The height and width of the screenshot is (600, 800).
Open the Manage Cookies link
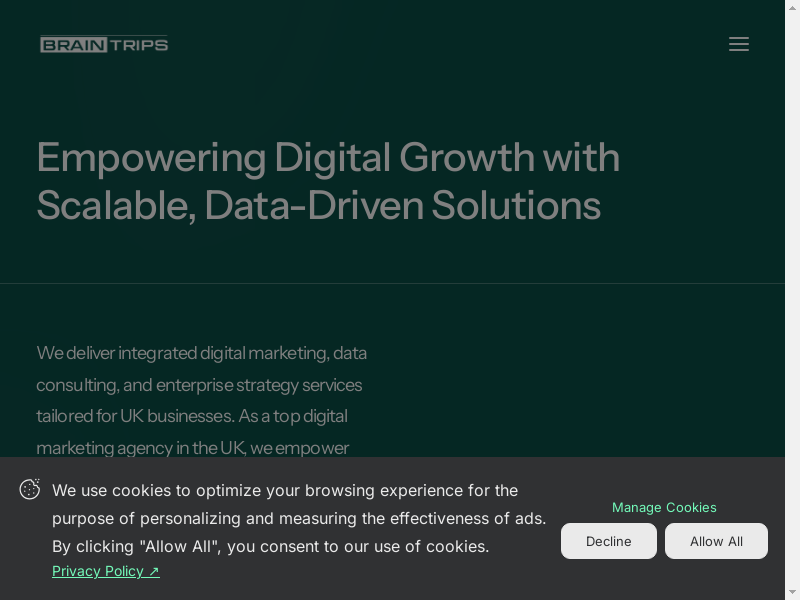[x=664, y=507]
